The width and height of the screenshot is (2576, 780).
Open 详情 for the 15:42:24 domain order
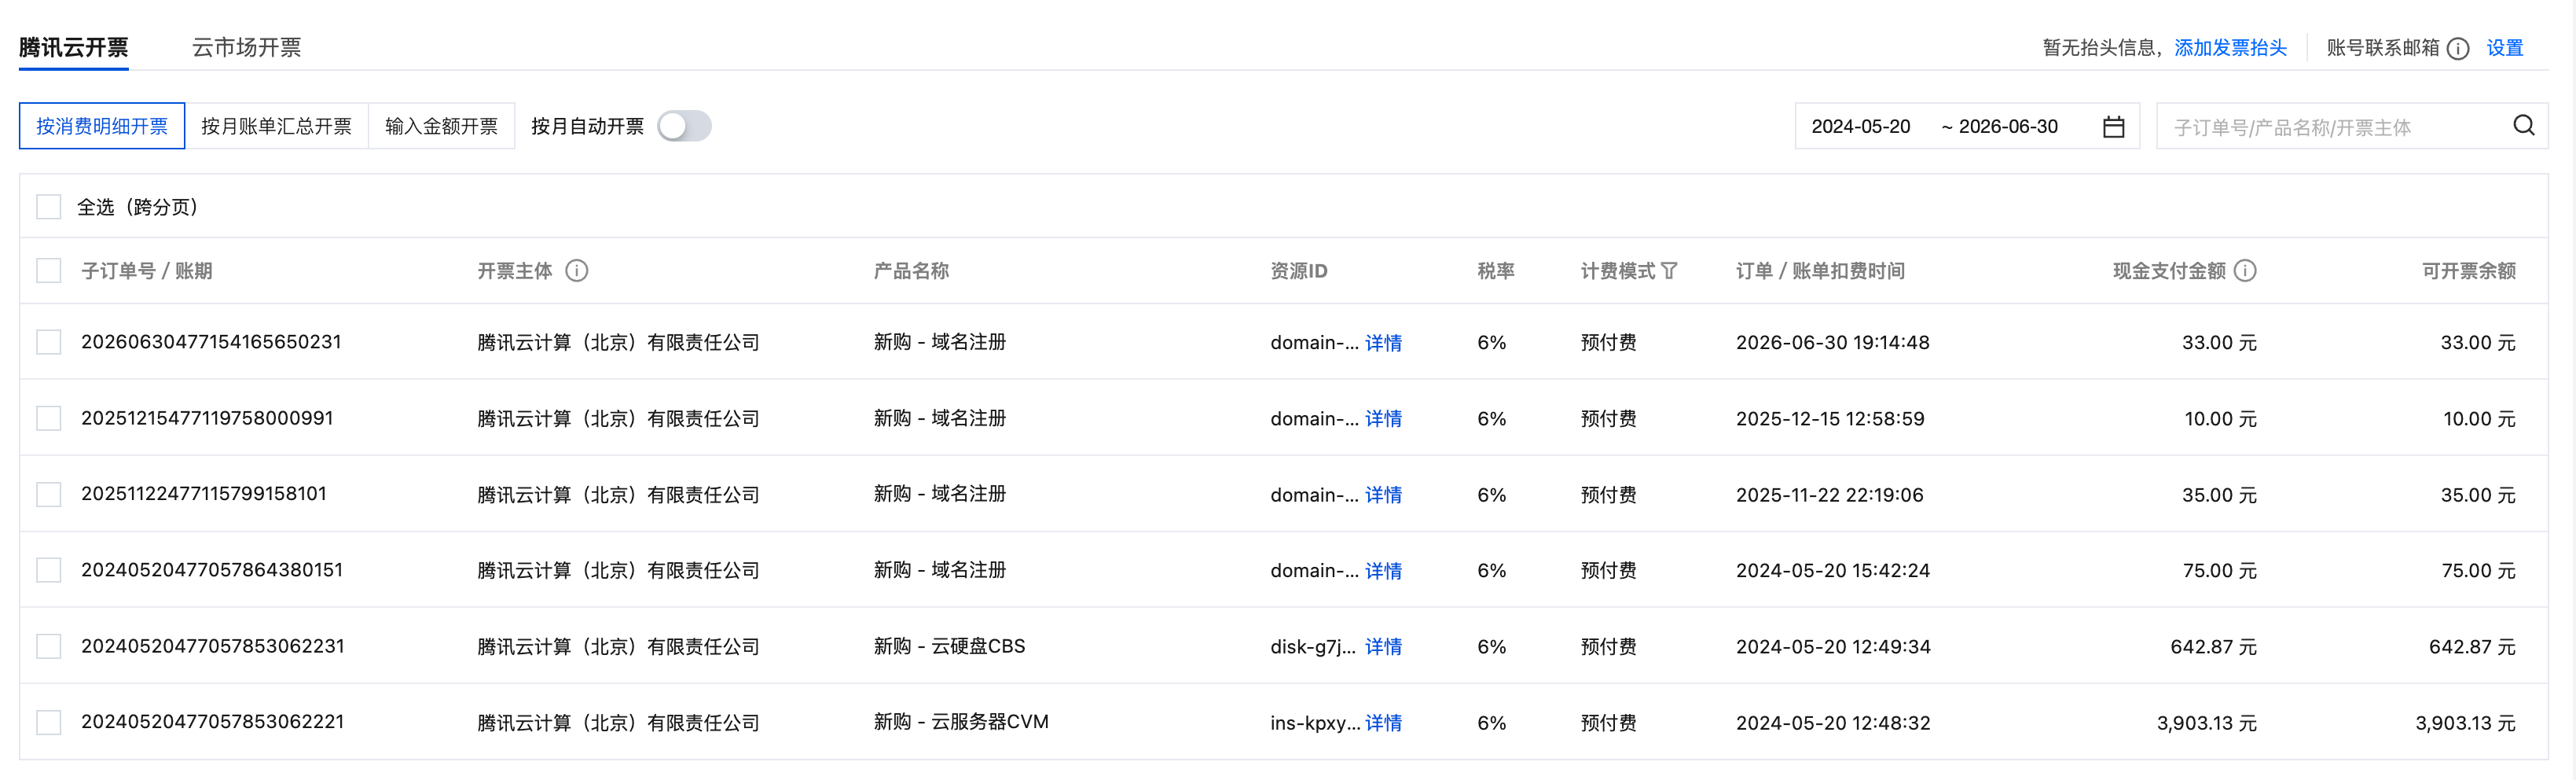point(1383,571)
